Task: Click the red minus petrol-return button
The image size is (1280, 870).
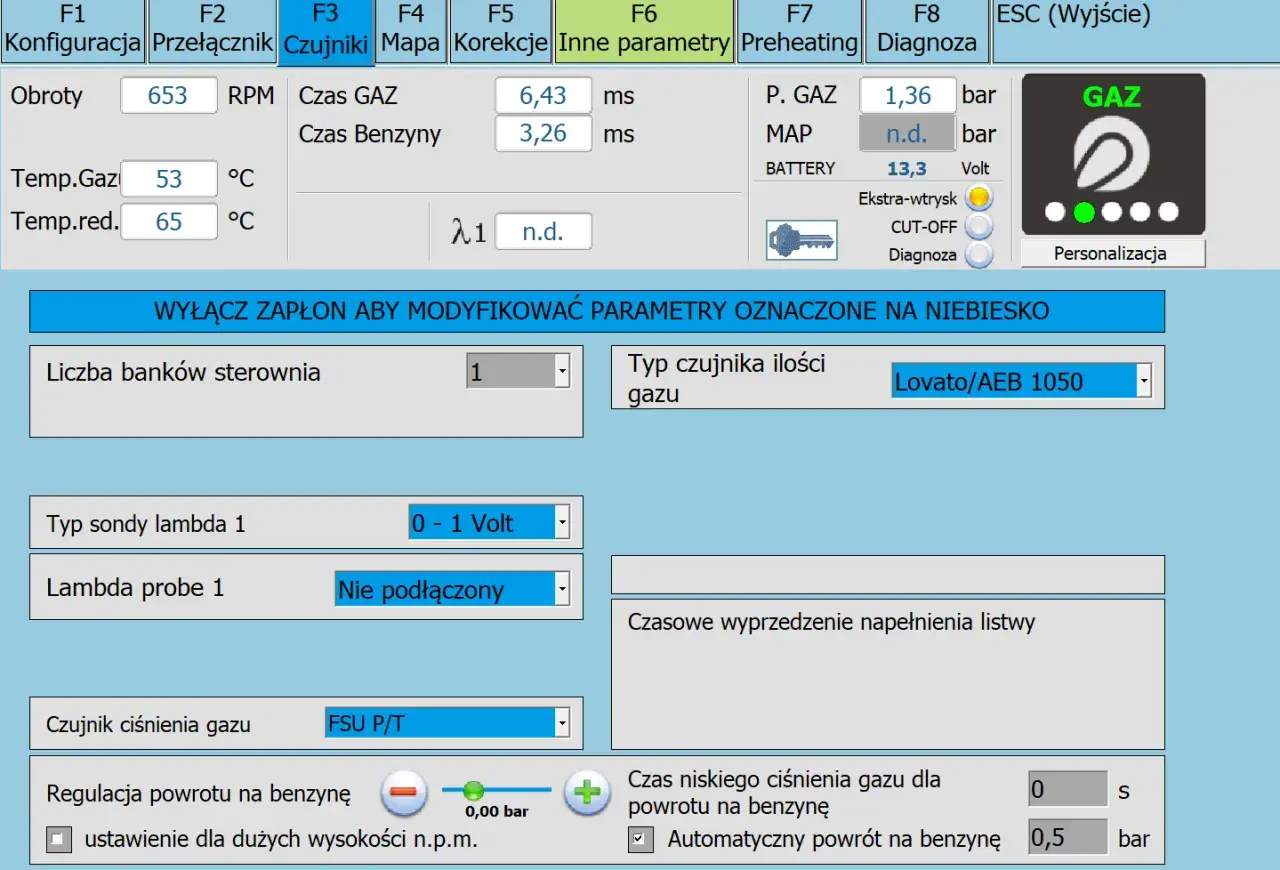Action: coord(404,794)
